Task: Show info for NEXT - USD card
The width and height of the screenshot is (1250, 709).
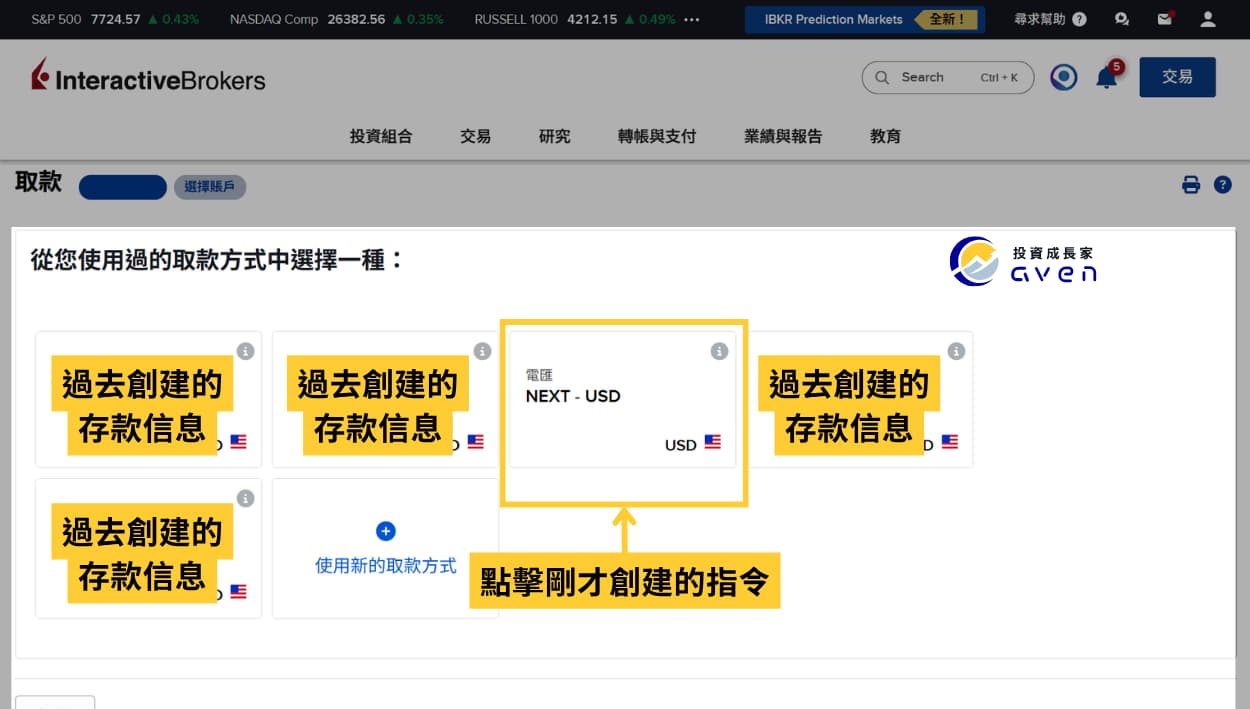Action: (x=719, y=351)
